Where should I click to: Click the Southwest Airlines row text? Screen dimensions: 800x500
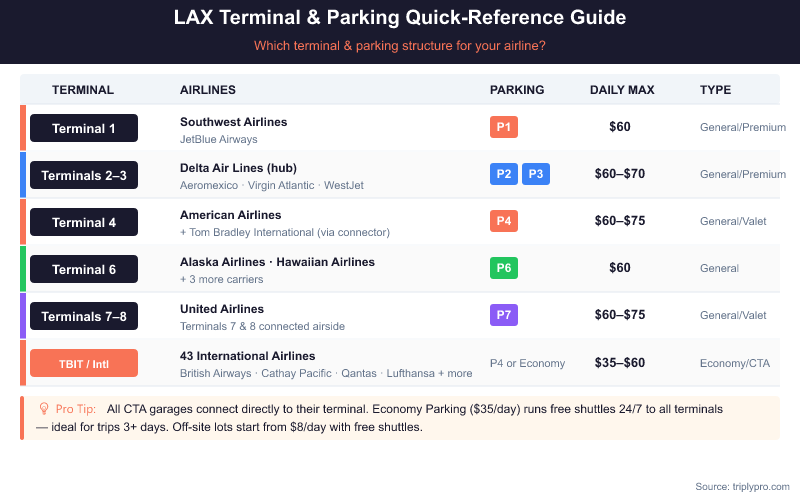[233, 122]
